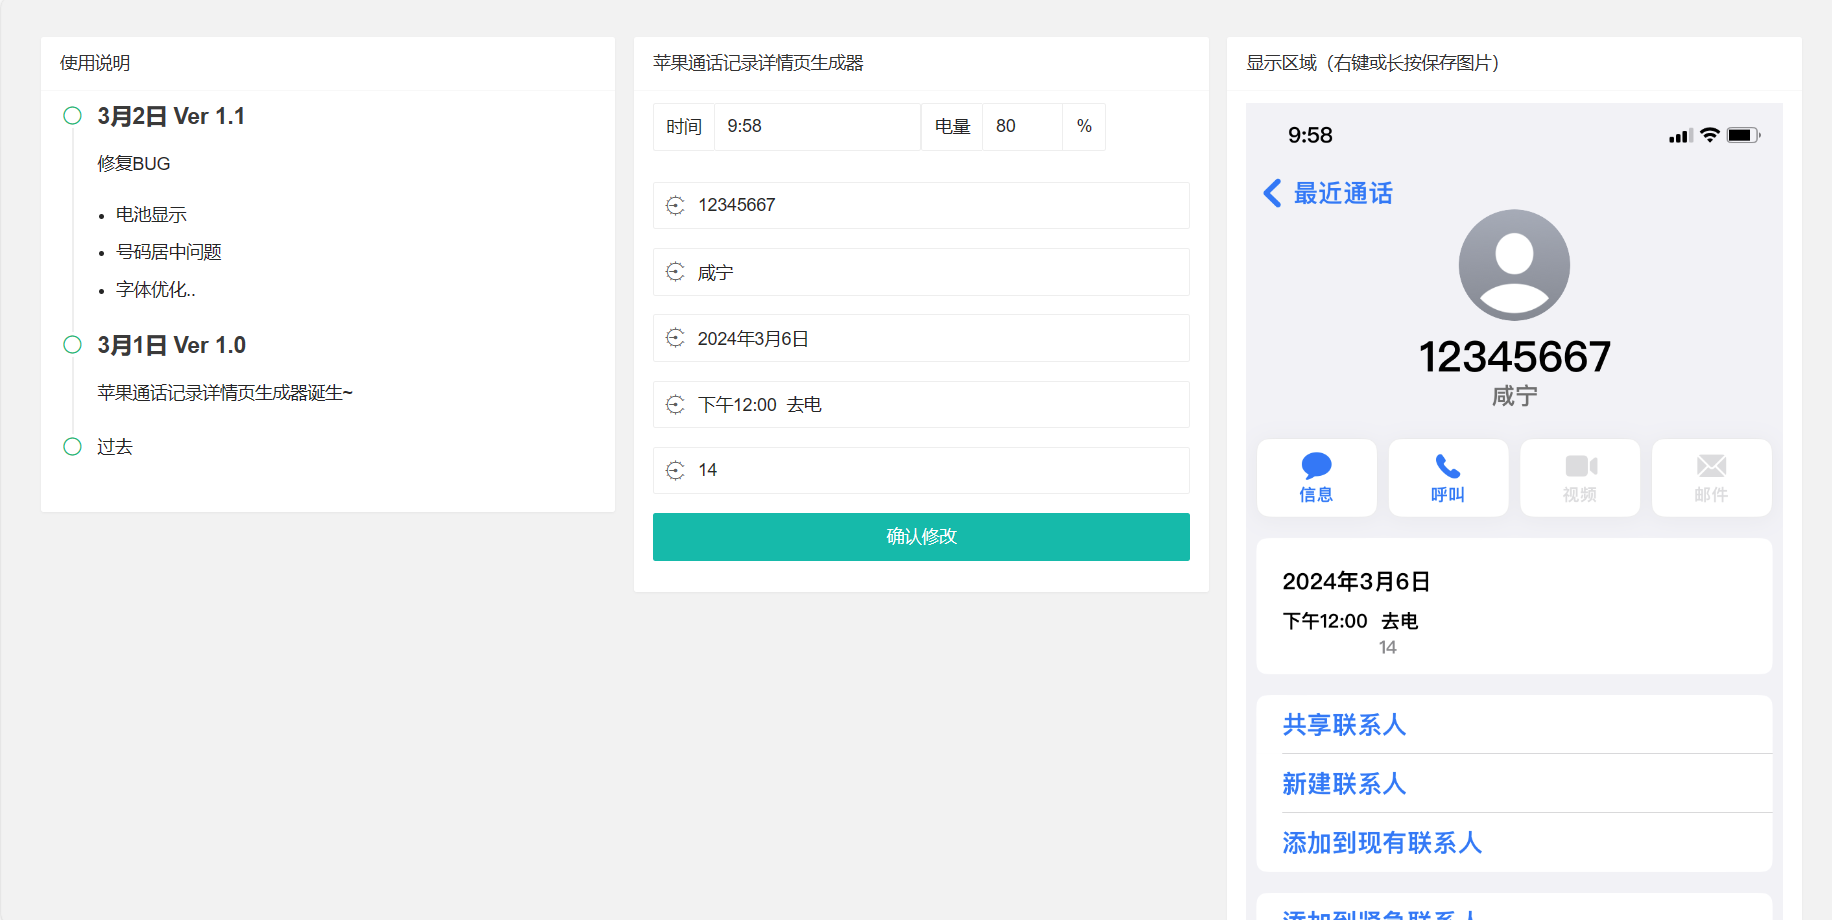1832x920 pixels.
Task: Choose 添加到现有联系人 option
Action: [1382, 843]
